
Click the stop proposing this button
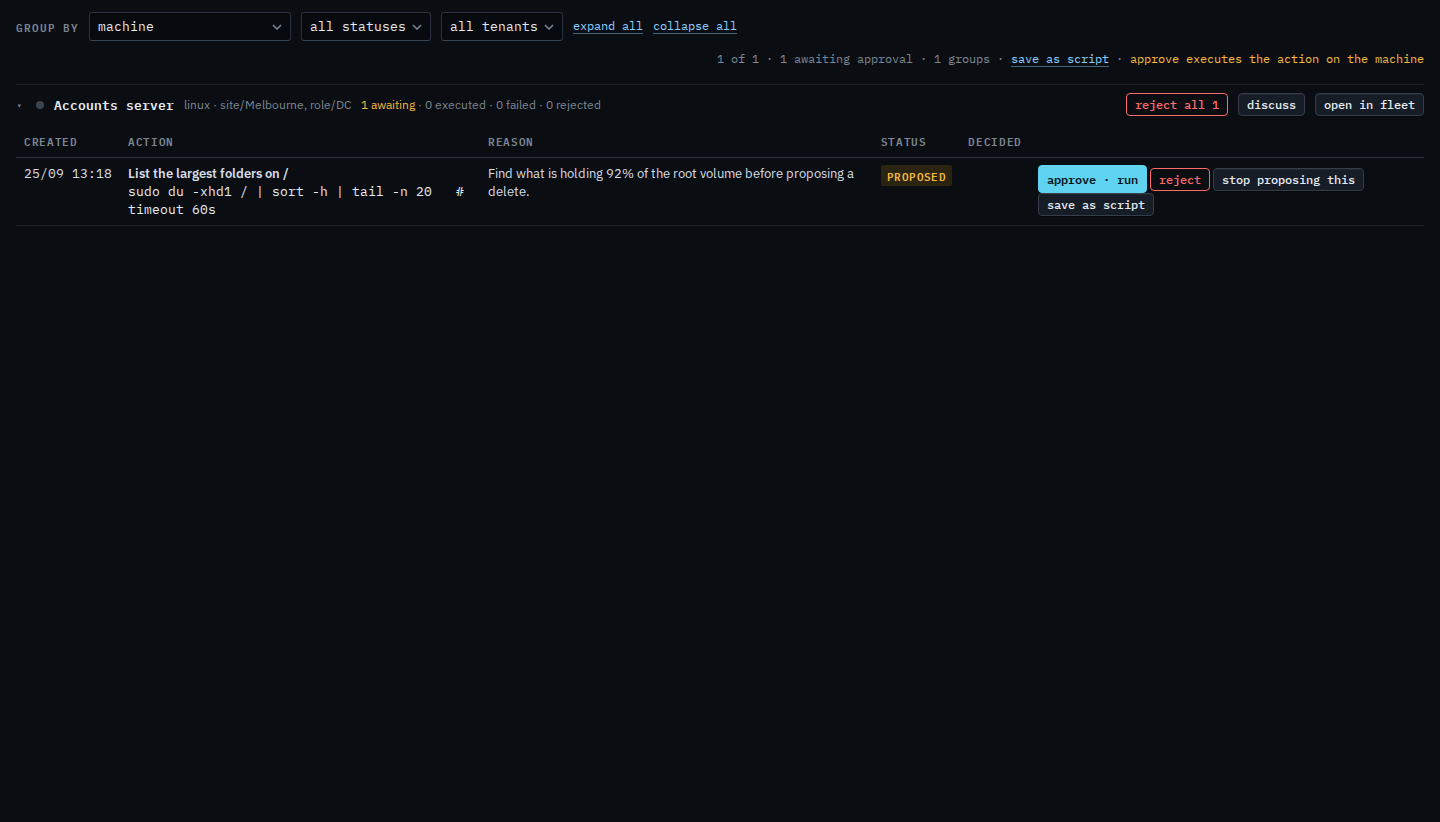tap(1288, 180)
